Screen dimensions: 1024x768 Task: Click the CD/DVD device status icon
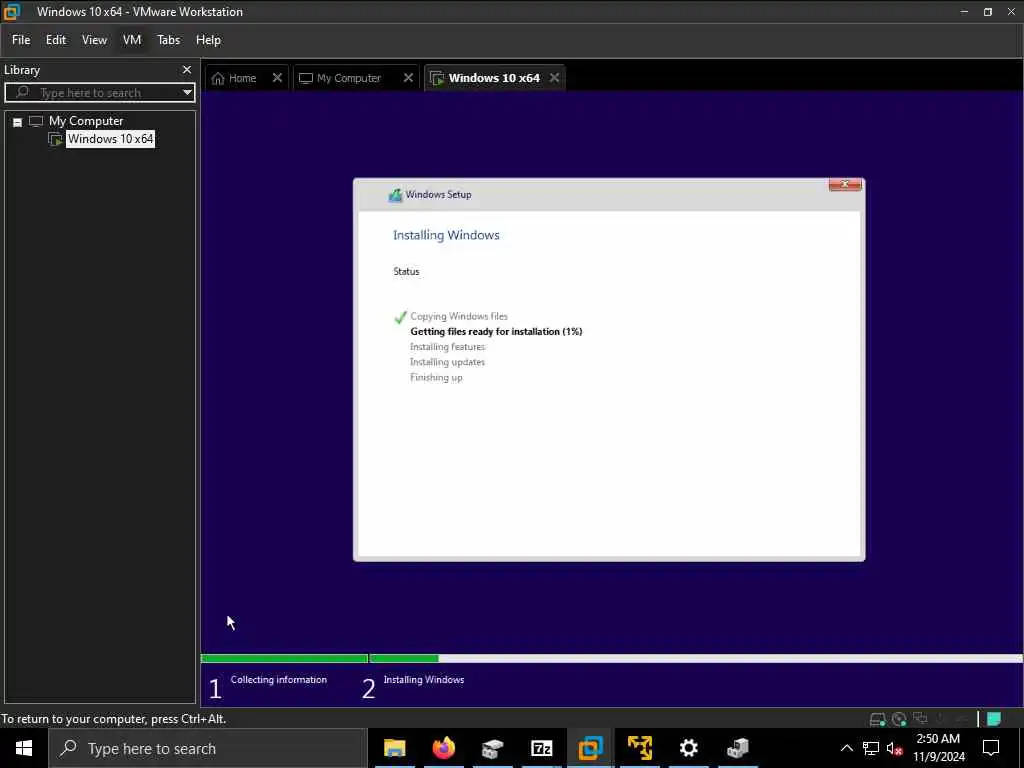pos(899,719)
